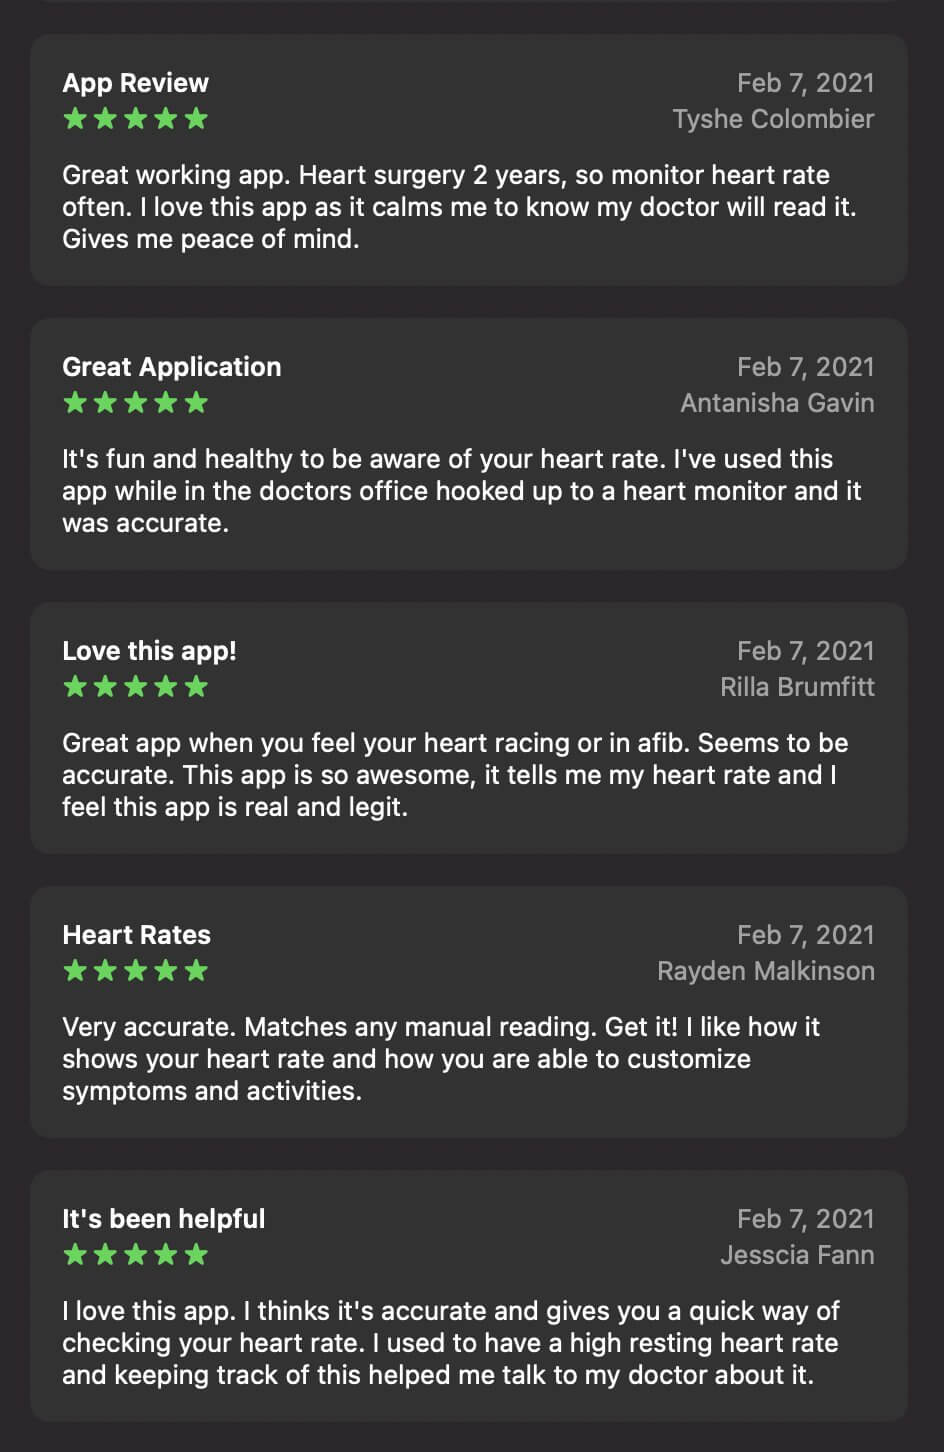
Task: Click the 'It's been helpful' review title
Action: [163, 1219]
